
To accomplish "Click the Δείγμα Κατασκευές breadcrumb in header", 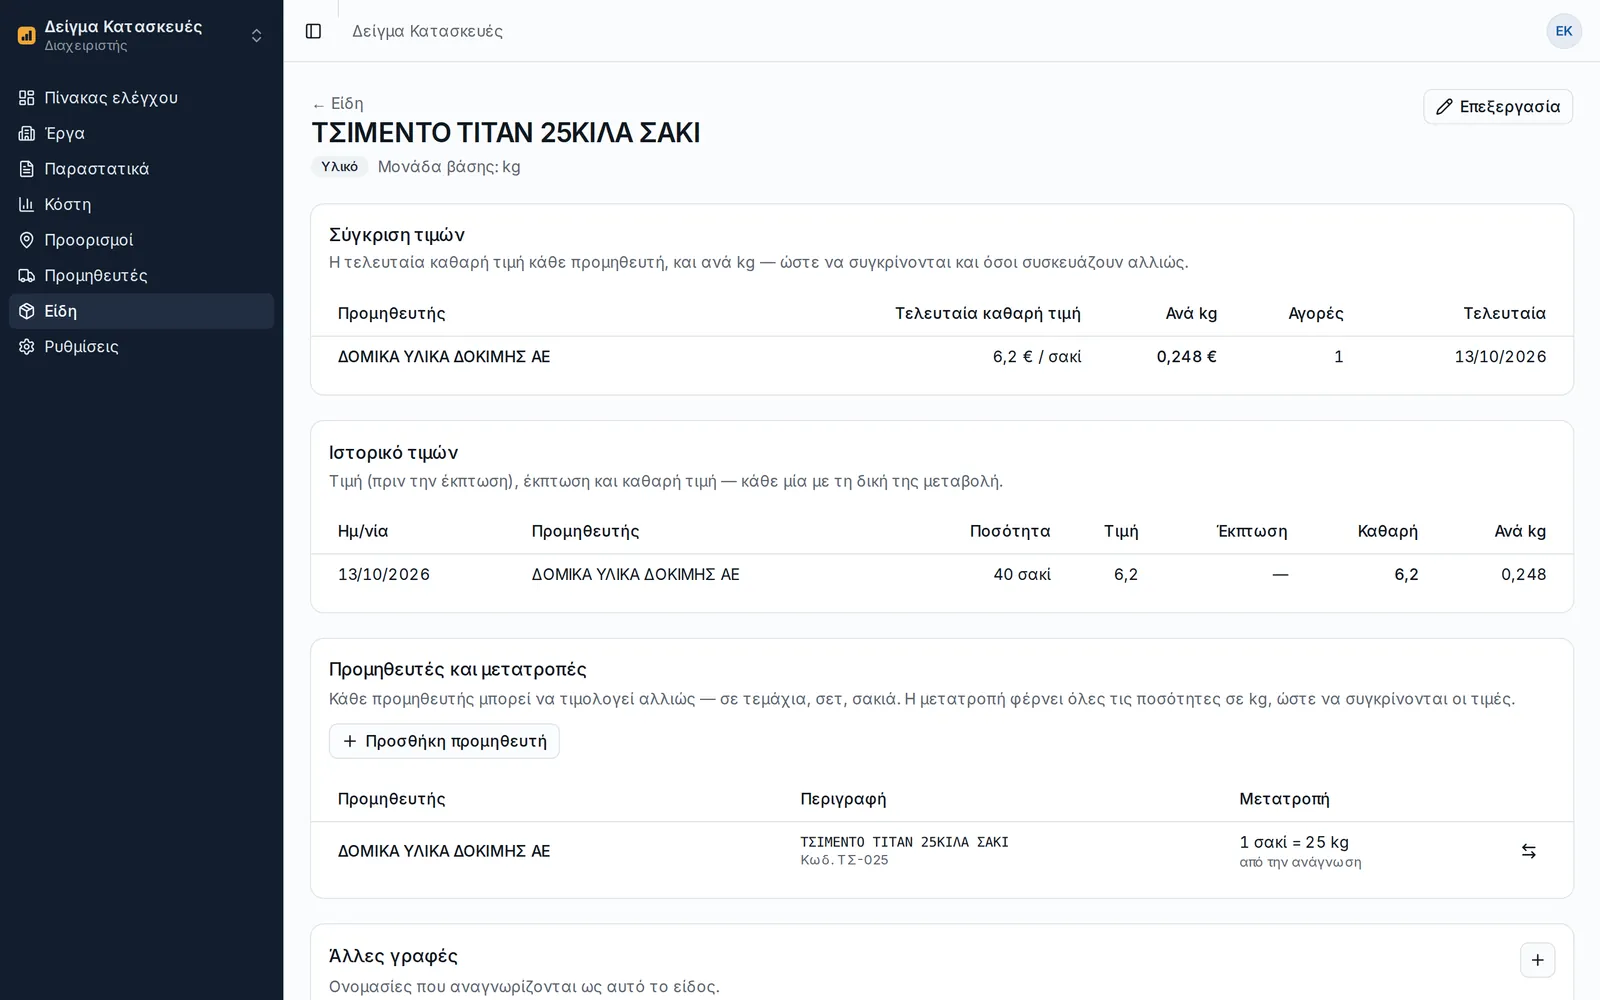I will [427, 31].
